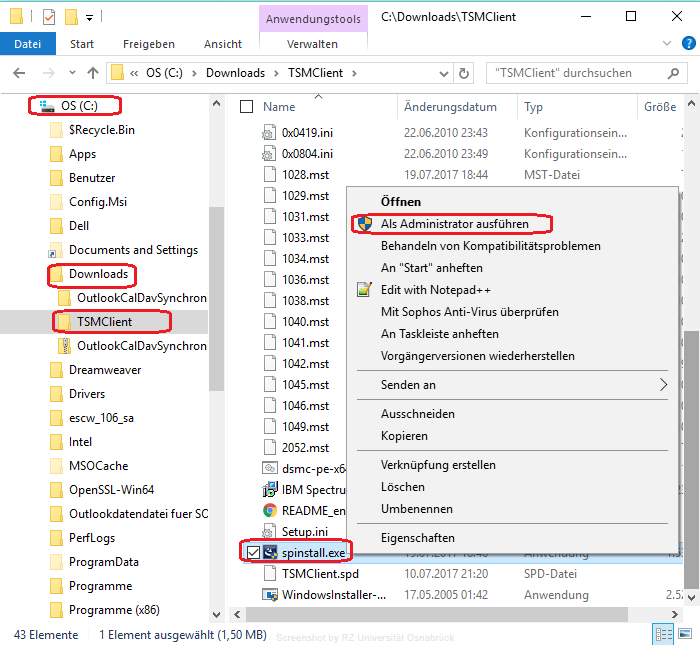Open the Ansicht ribbon tab
Viewport: 700px width, 645px height.
[x=222, y=44]
